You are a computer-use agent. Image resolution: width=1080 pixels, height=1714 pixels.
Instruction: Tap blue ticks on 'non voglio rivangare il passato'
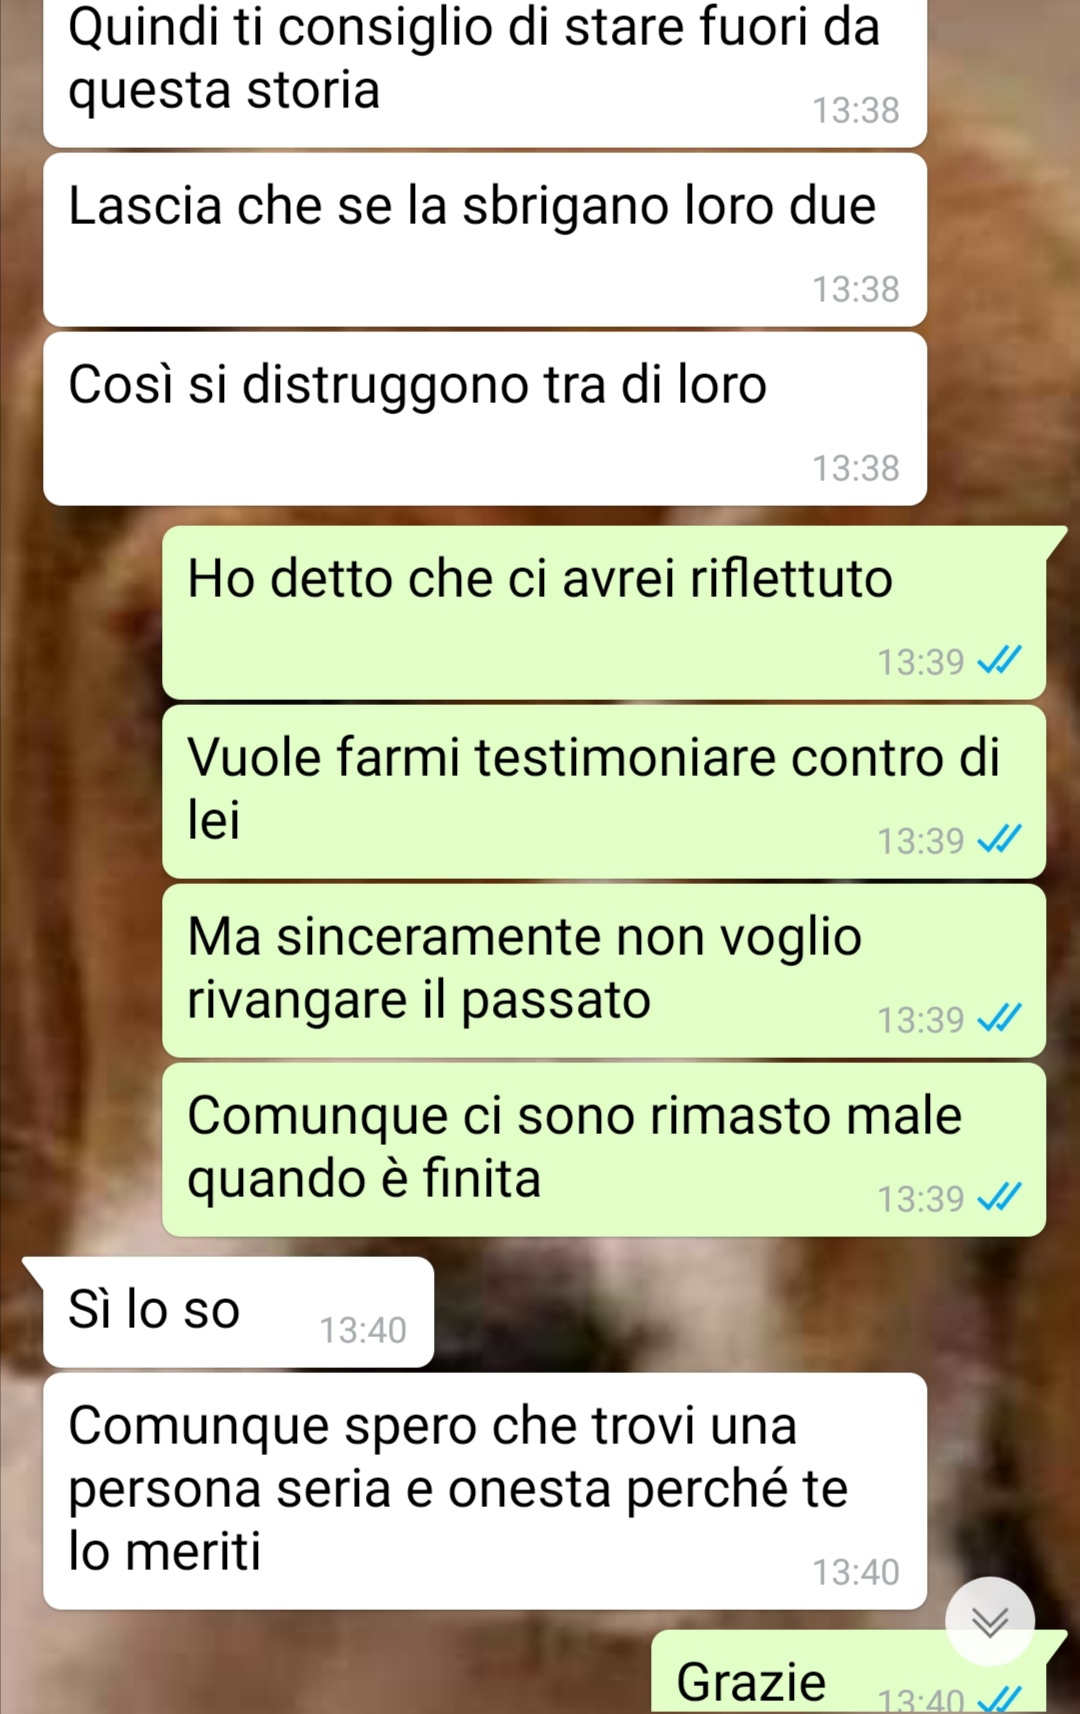tap(999, 1018)
